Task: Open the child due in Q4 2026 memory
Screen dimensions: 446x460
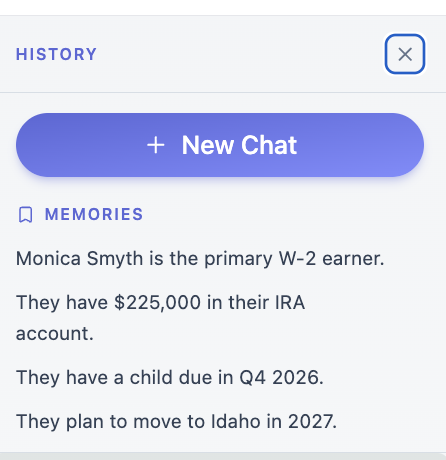Action: (170, 378)
